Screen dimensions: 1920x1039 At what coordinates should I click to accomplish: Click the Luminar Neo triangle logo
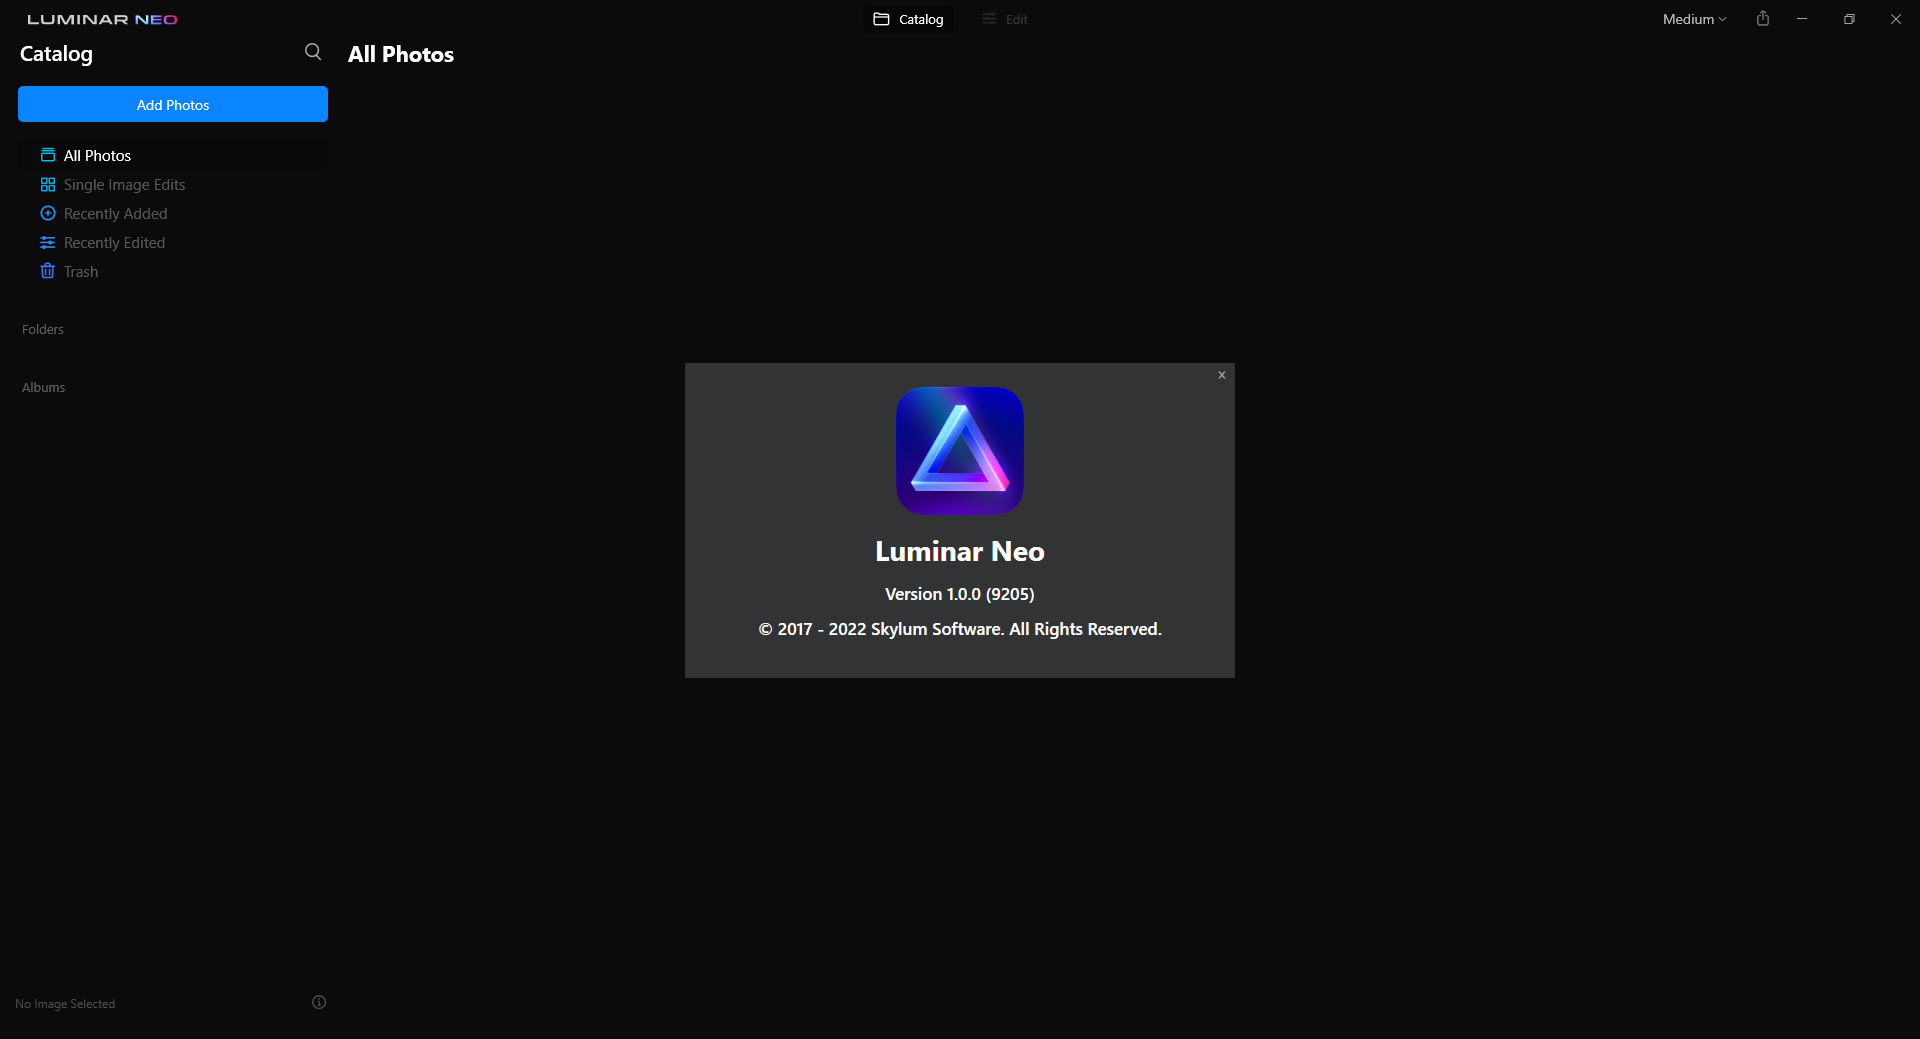(960, 451)
